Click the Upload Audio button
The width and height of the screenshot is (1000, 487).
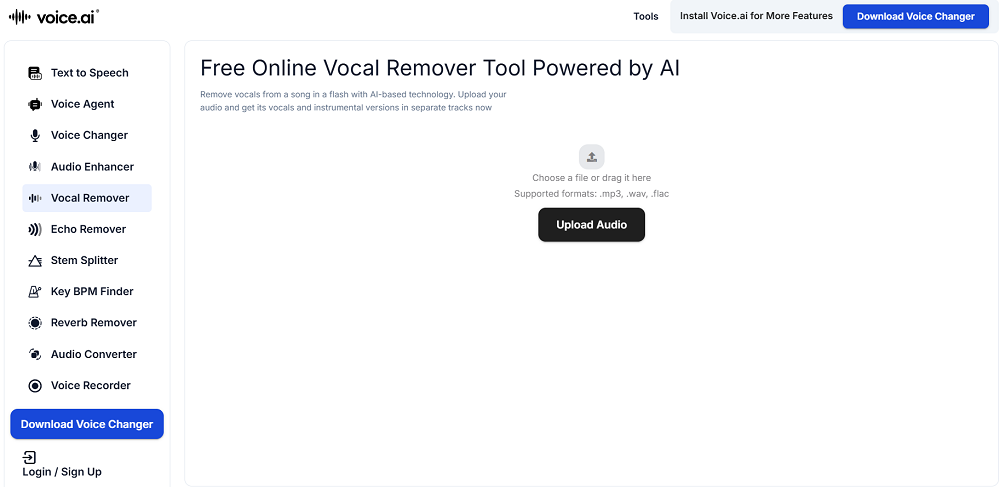[592, 225]
